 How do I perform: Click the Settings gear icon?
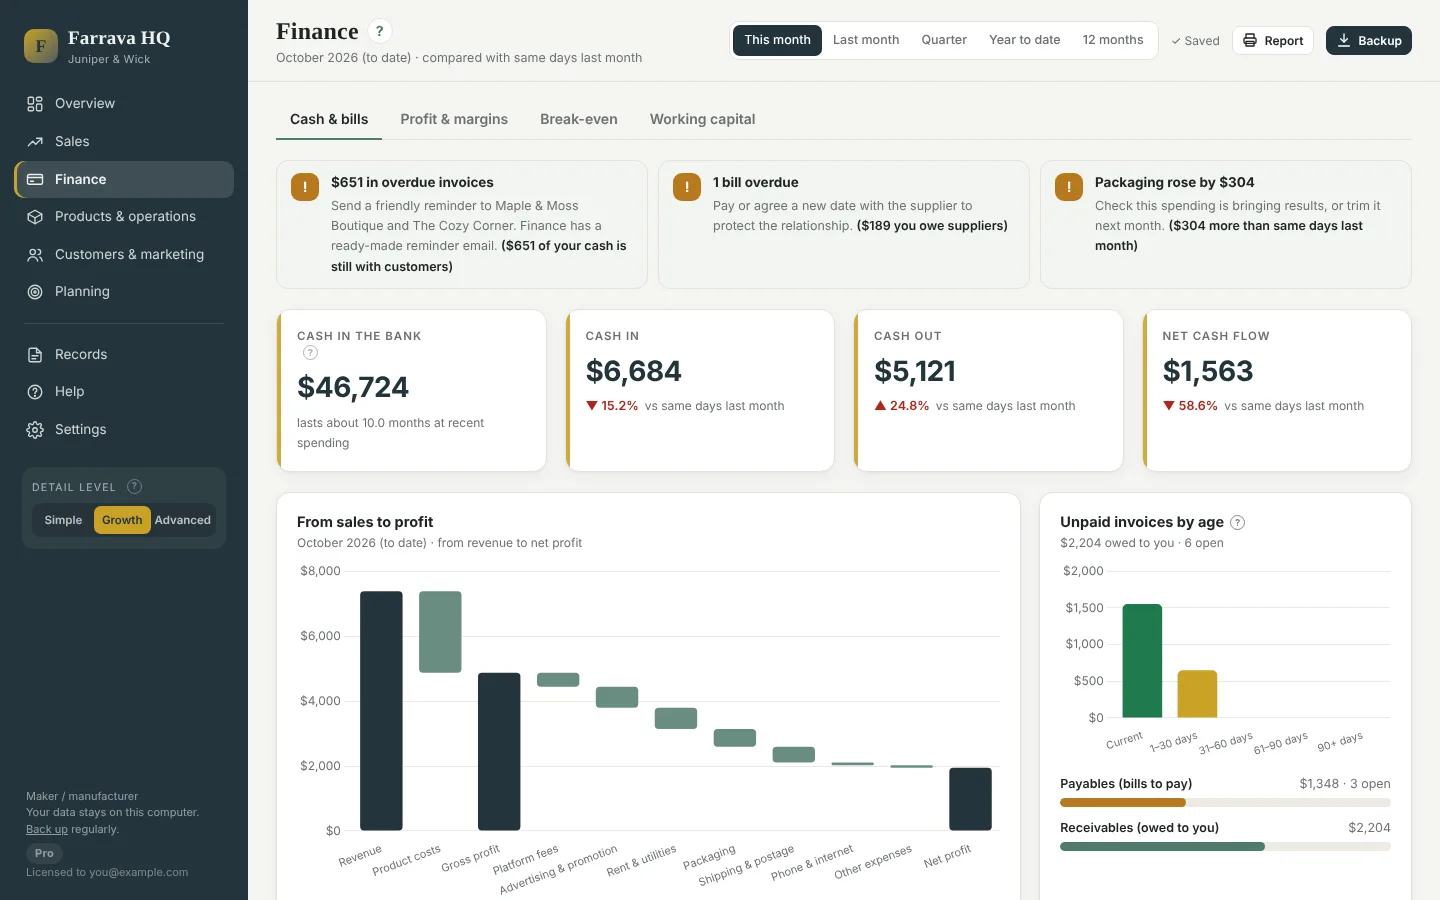35,430
